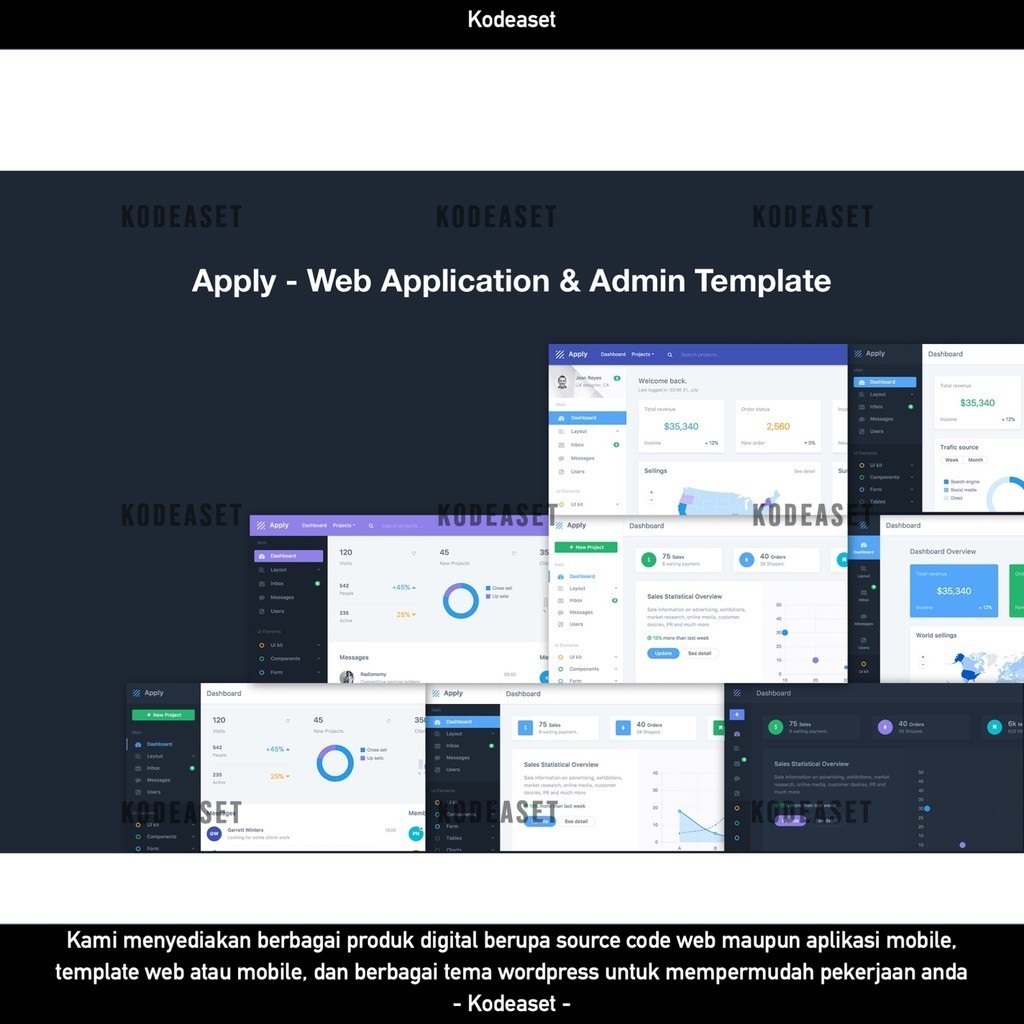
Task: Click purple plus button in fully dark mockup
Action: [737, 714]
